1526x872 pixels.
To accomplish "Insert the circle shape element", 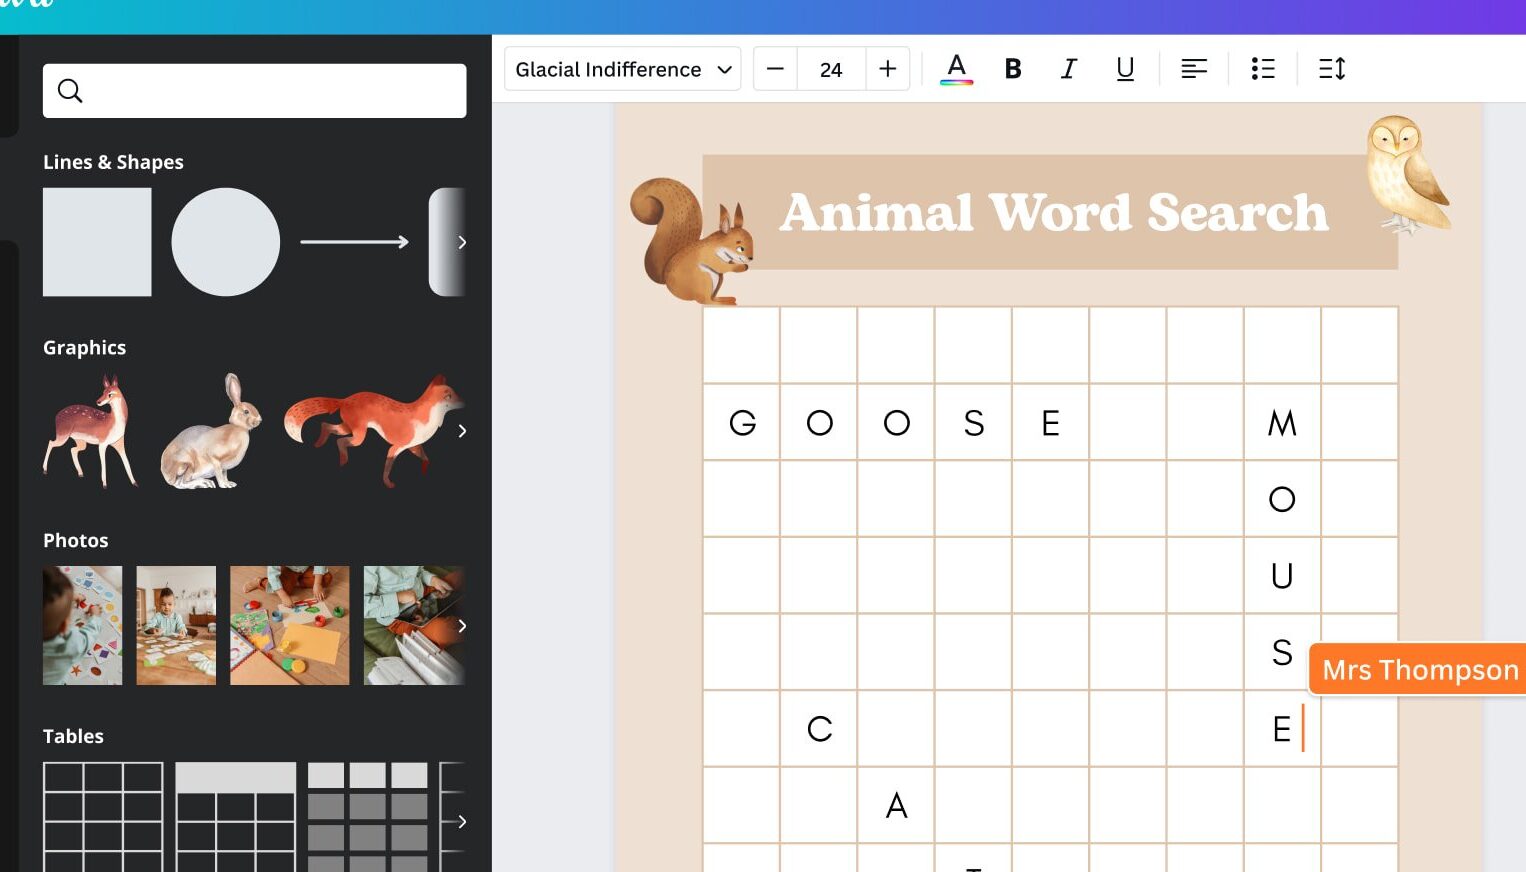I will click(x=226, y=242).
